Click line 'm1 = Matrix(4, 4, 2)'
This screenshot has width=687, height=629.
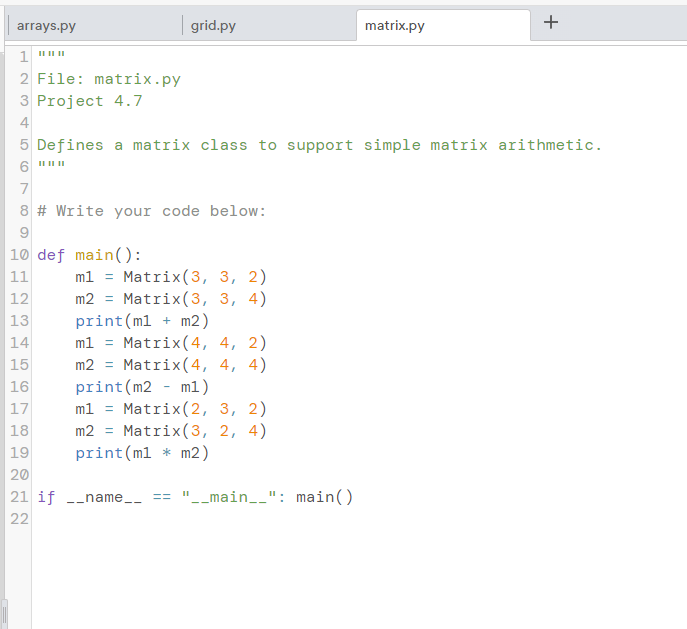click(171, 343)
